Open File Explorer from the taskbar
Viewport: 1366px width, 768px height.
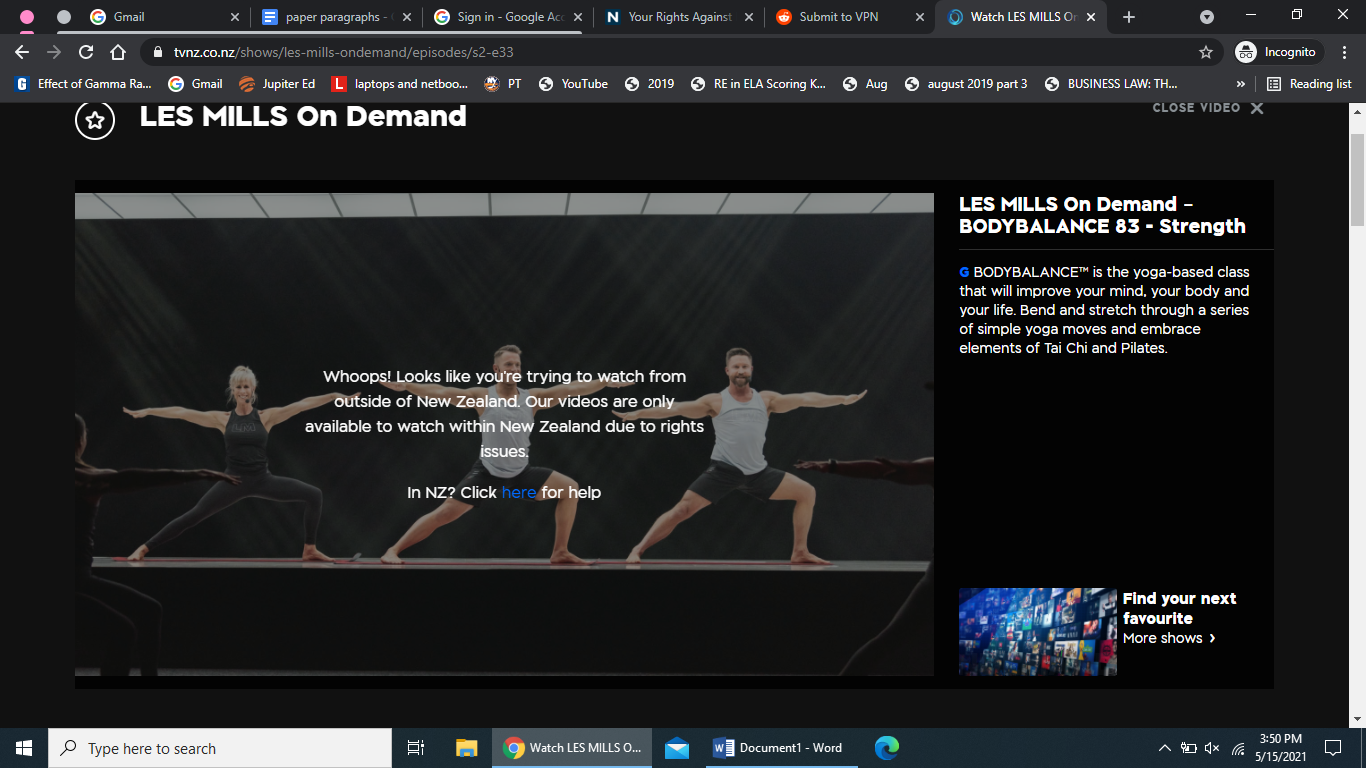[466, 748]
